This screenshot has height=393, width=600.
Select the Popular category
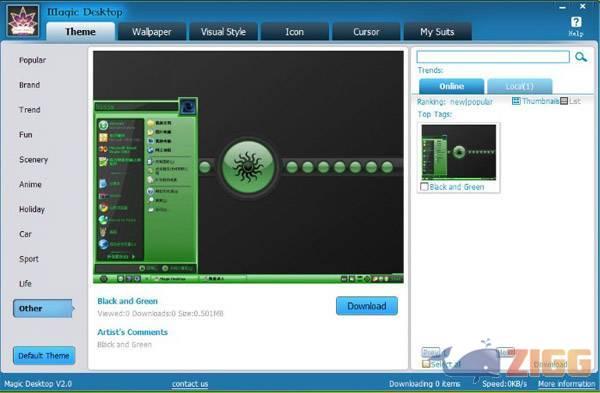tap(32, 60)
